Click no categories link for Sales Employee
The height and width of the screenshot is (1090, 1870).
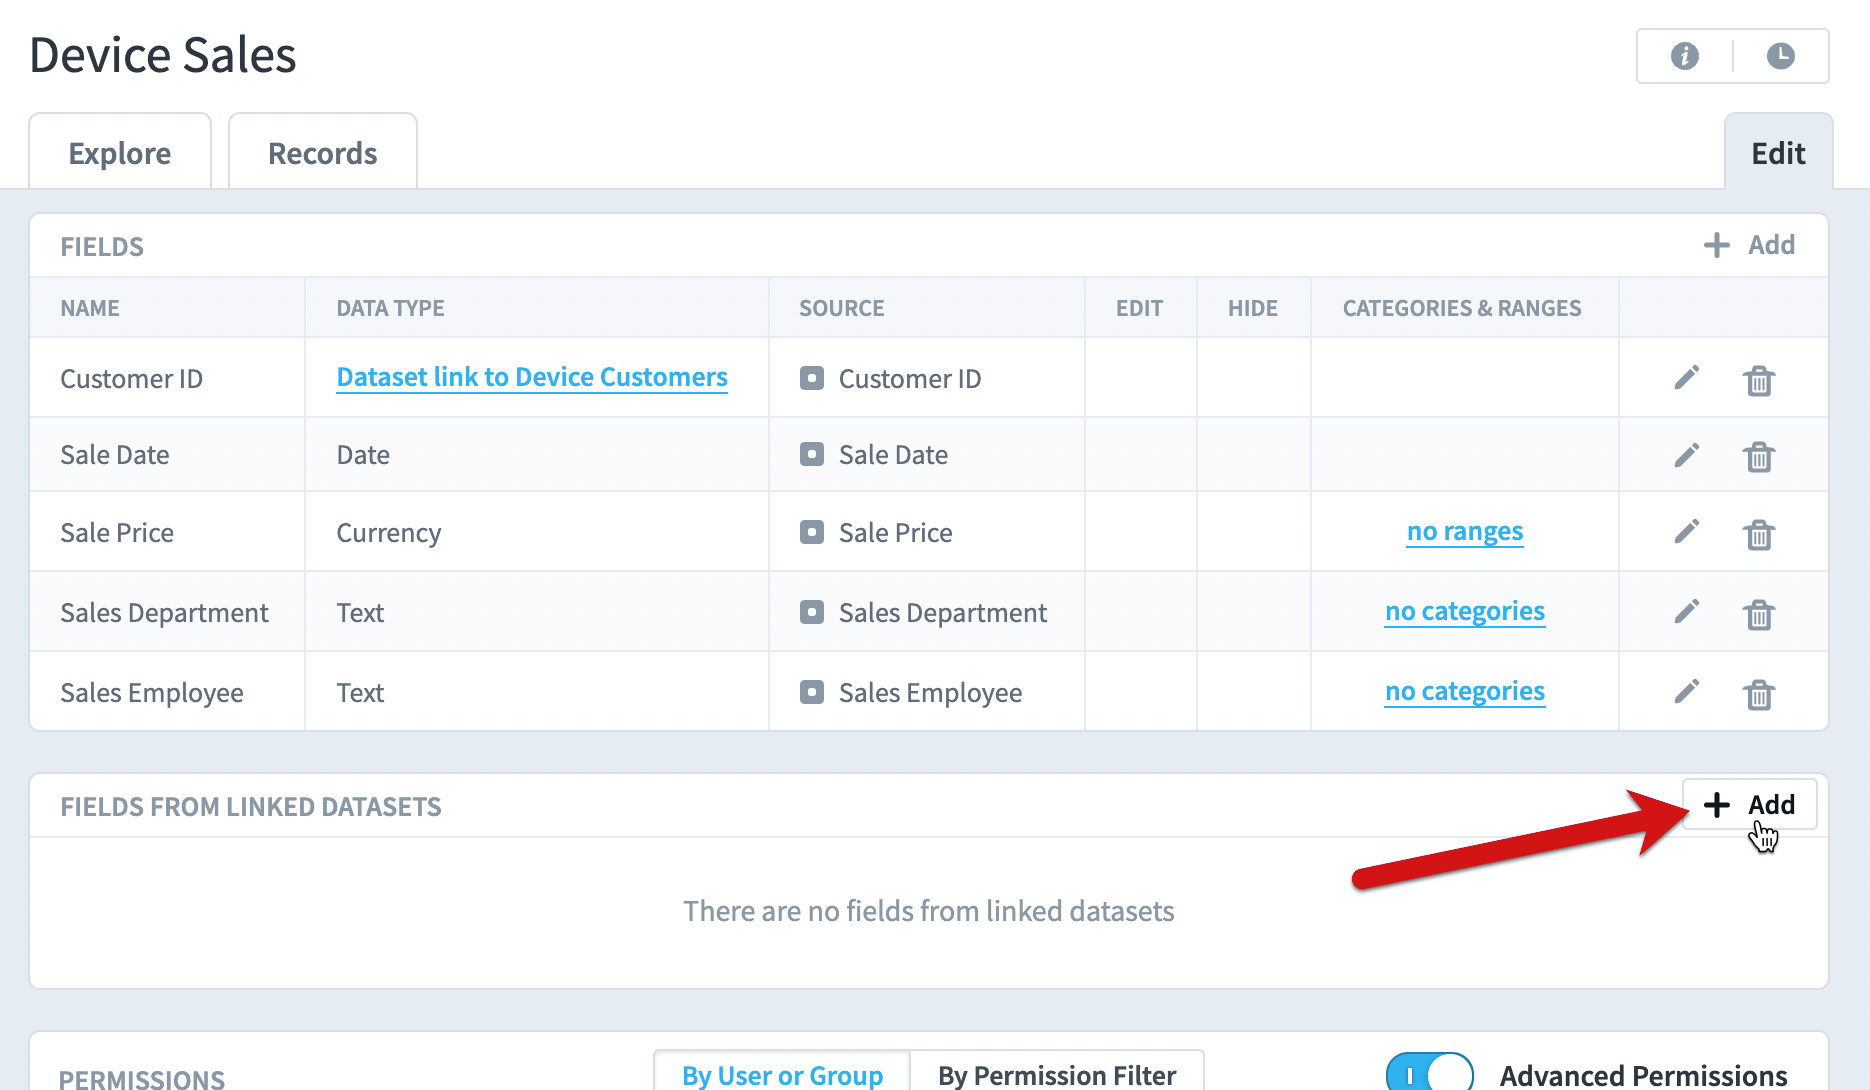click(x=1465, y=691)
